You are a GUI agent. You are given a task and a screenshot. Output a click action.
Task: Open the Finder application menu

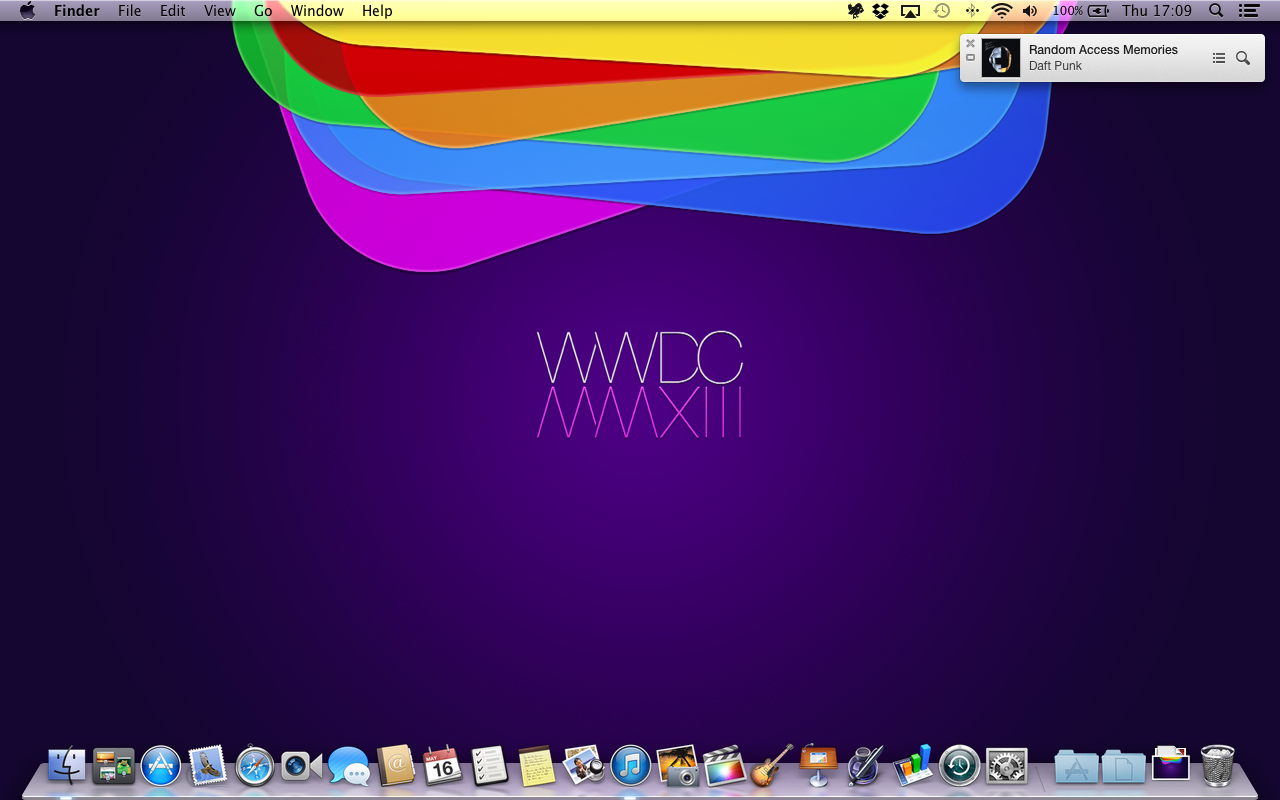pos(77,11)
